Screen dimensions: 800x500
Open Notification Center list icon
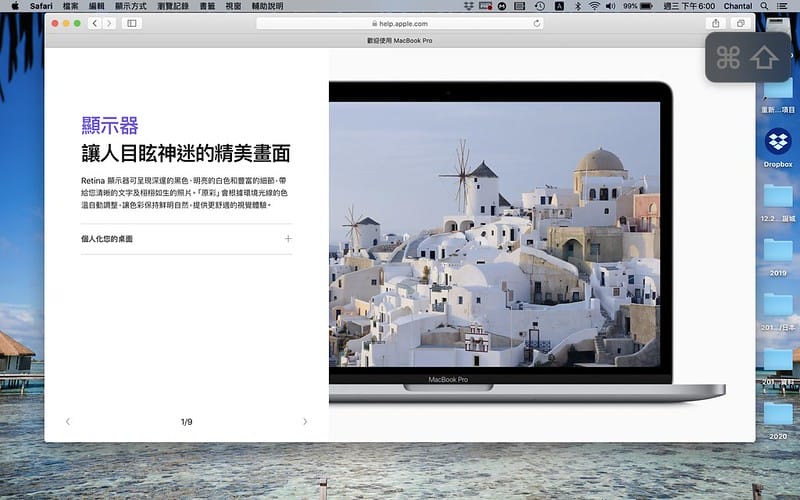(x=781, y=6)
